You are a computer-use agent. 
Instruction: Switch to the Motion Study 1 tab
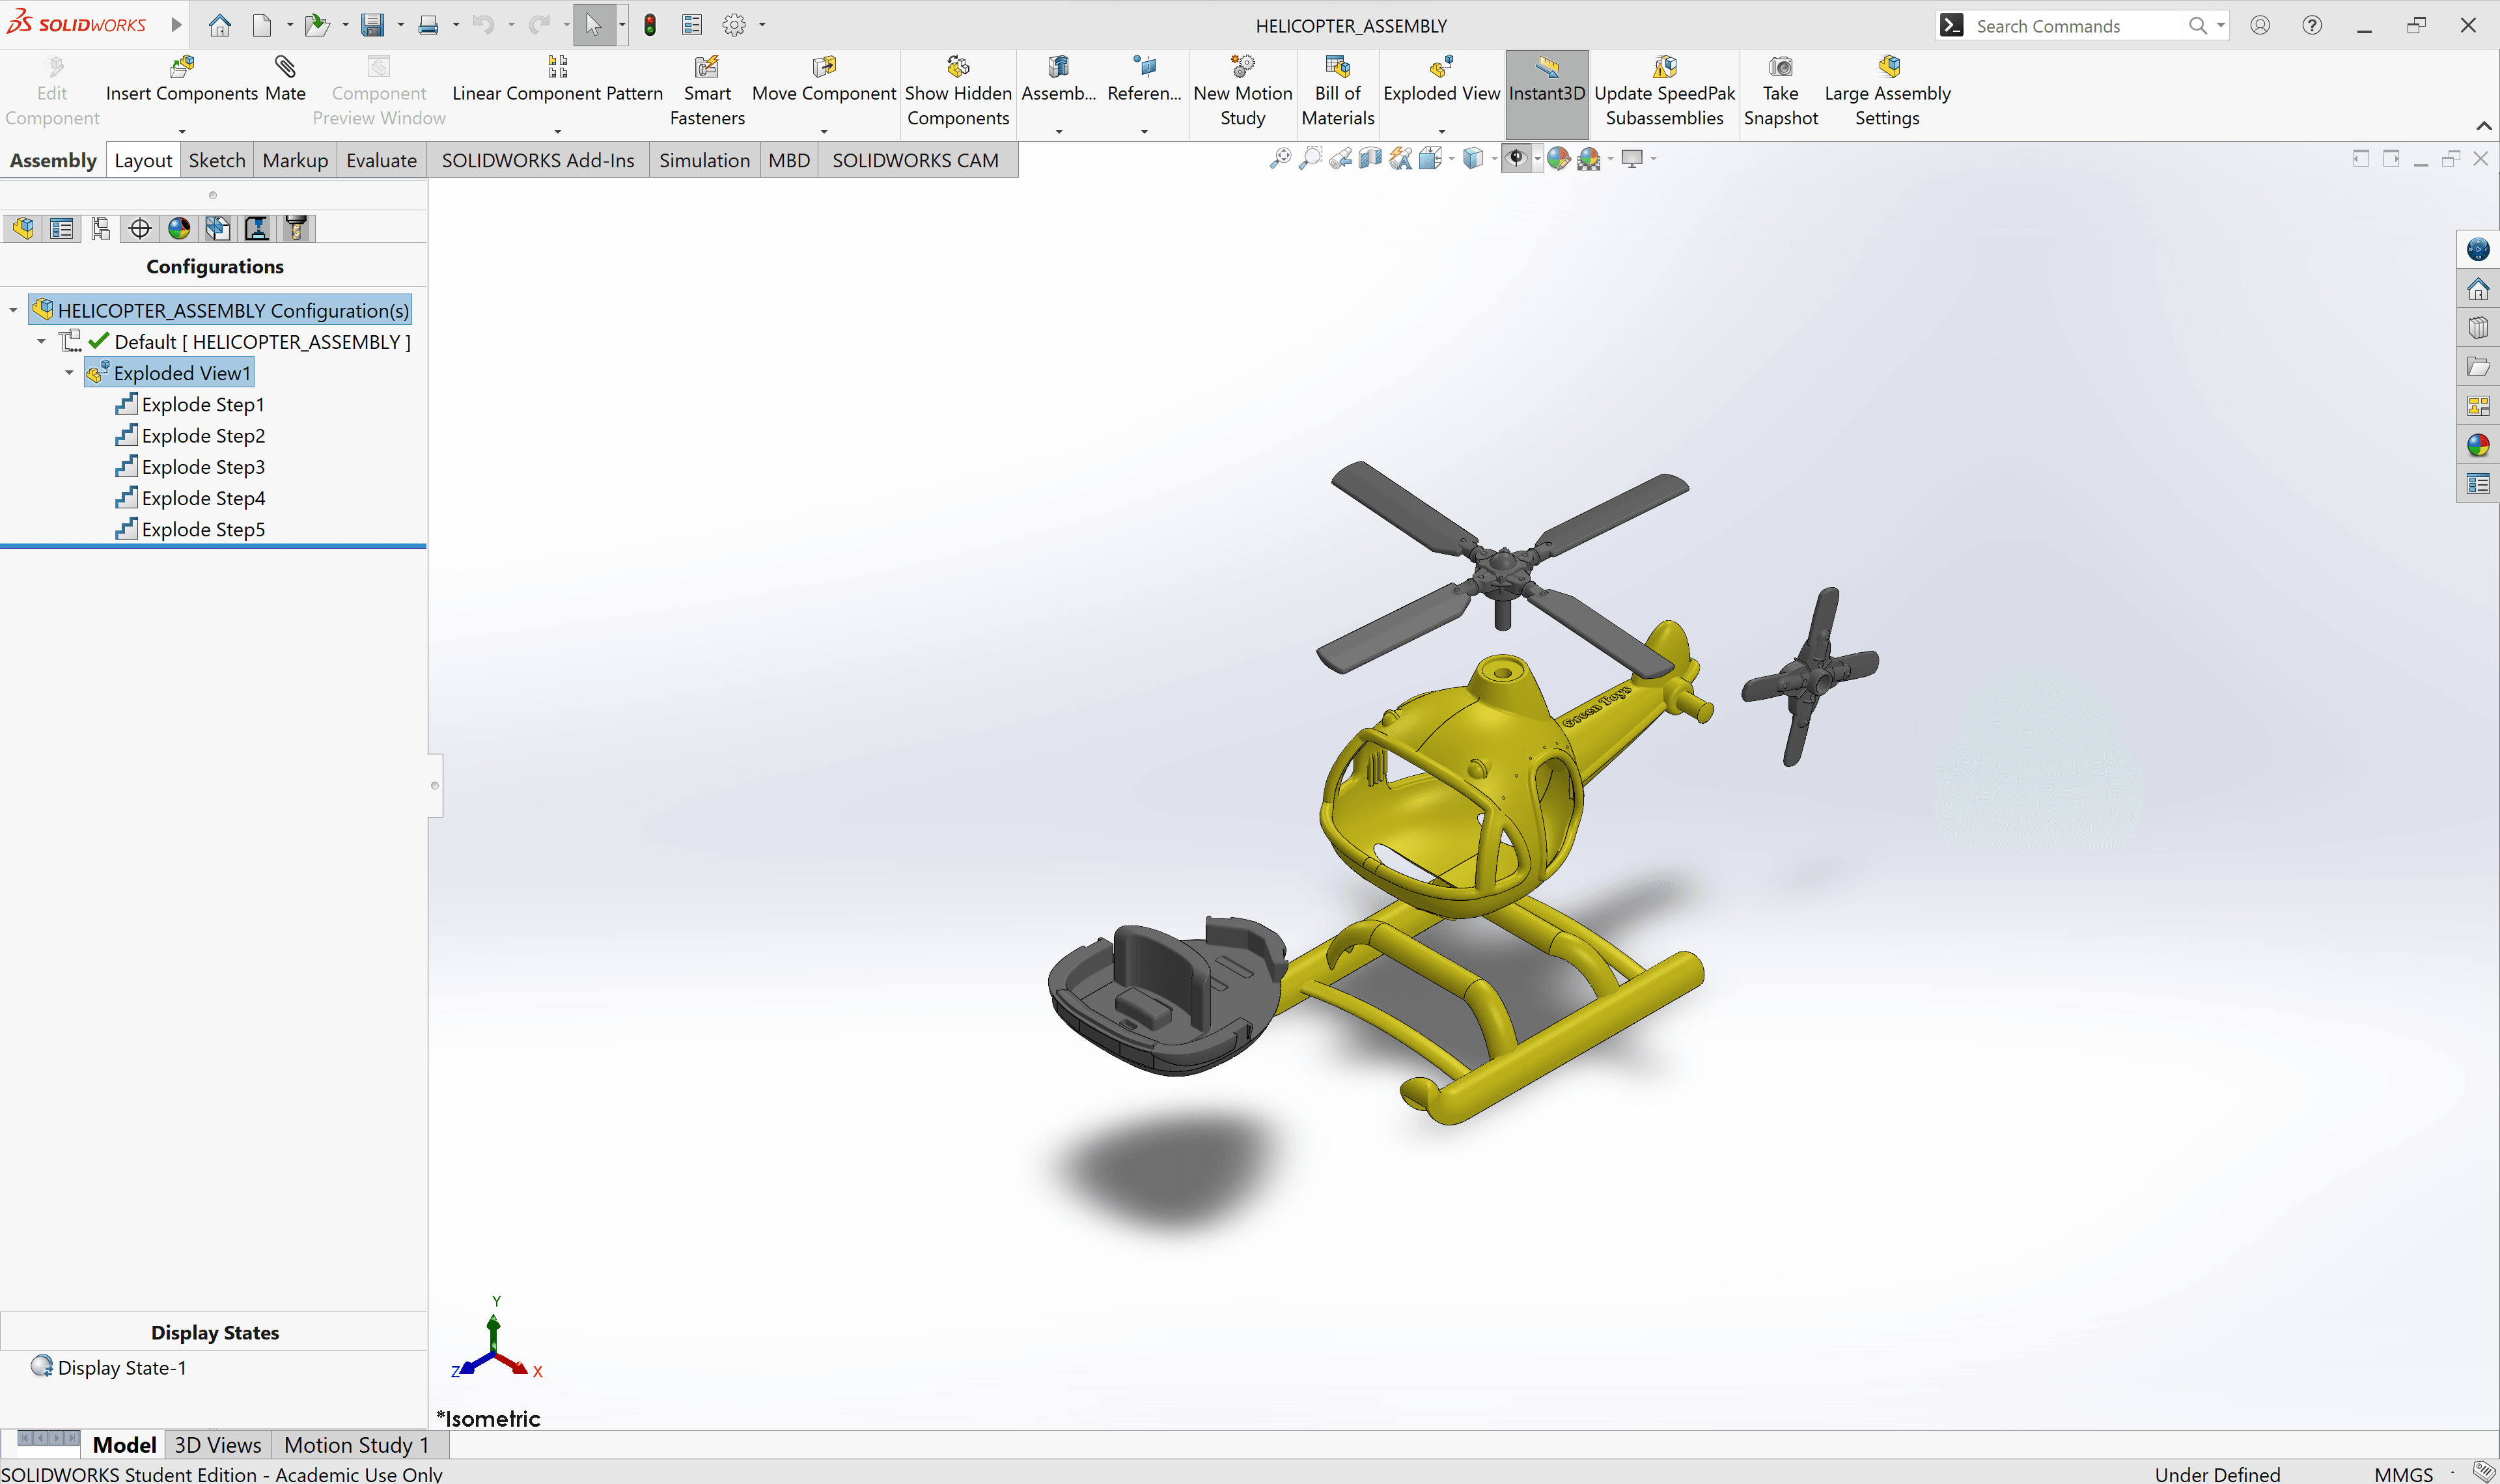pyautogui.click(x=356, y=1444)
